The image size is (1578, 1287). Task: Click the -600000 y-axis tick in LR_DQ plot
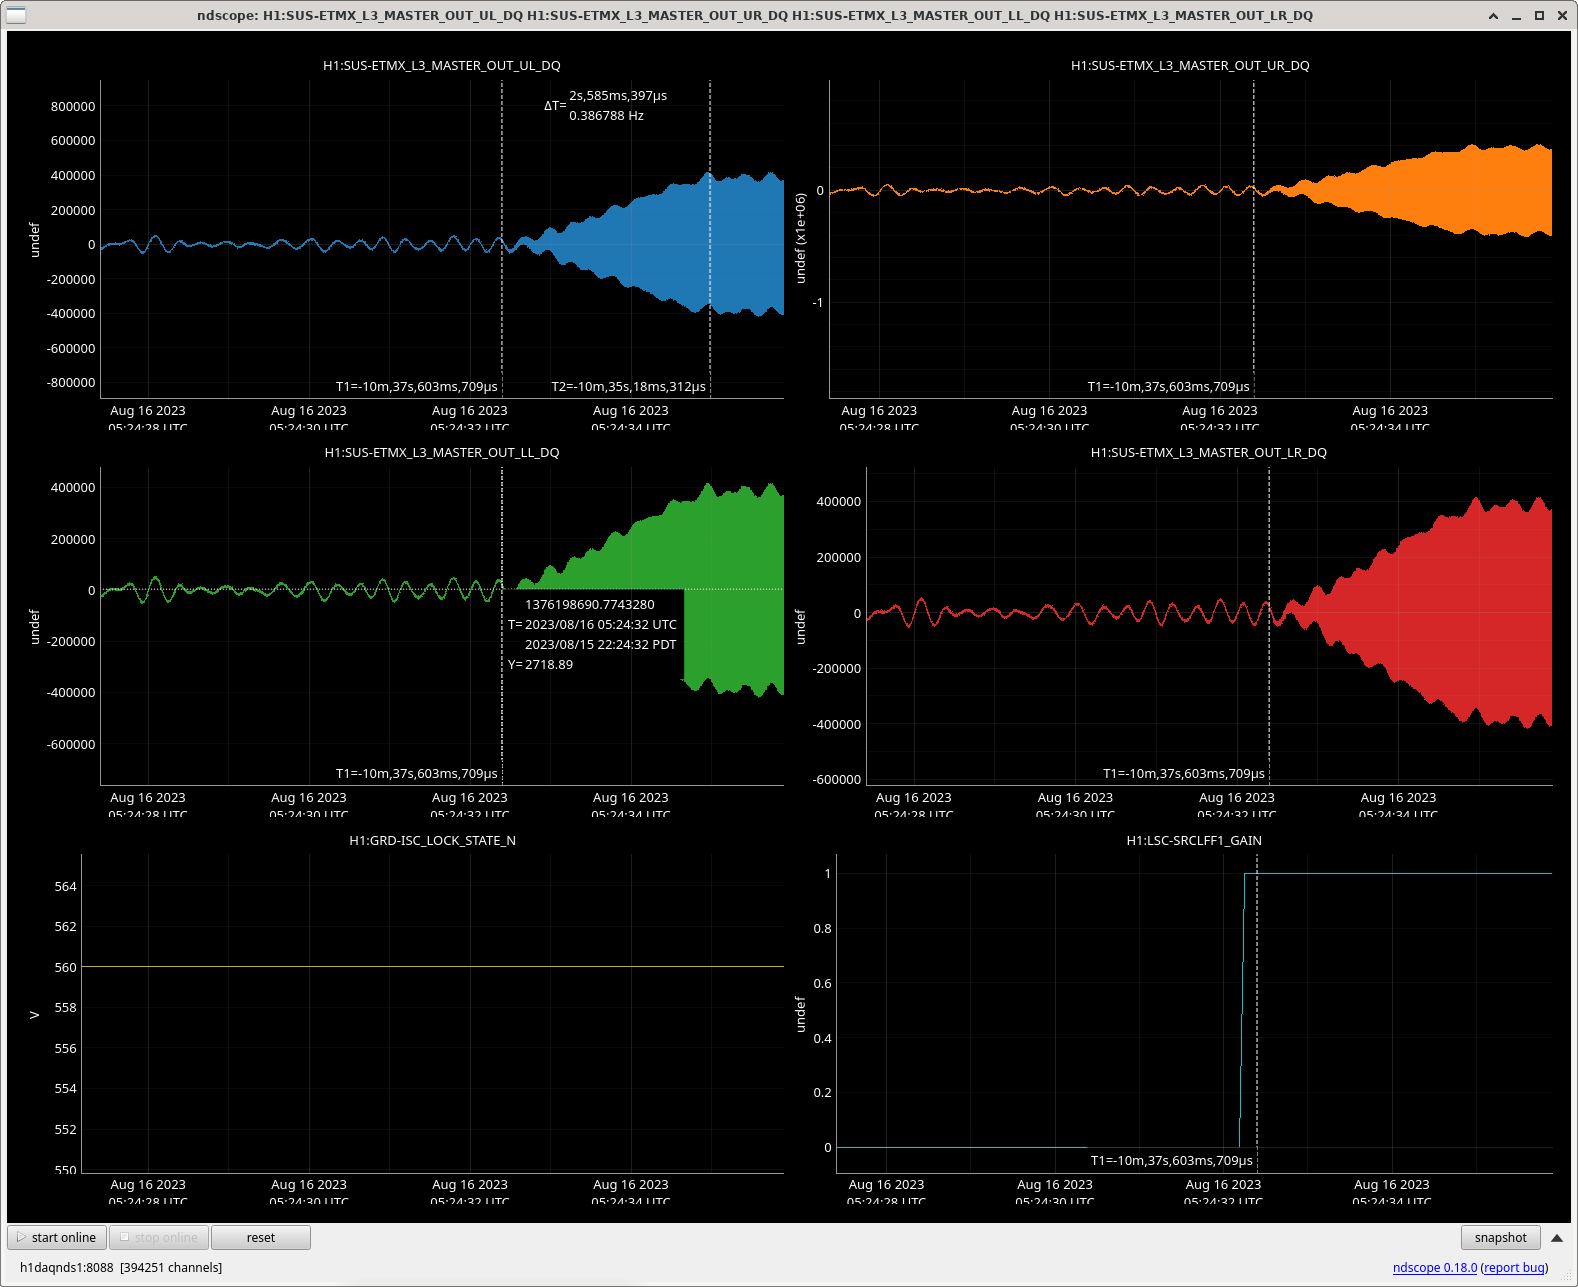click(x=837, y=779)
